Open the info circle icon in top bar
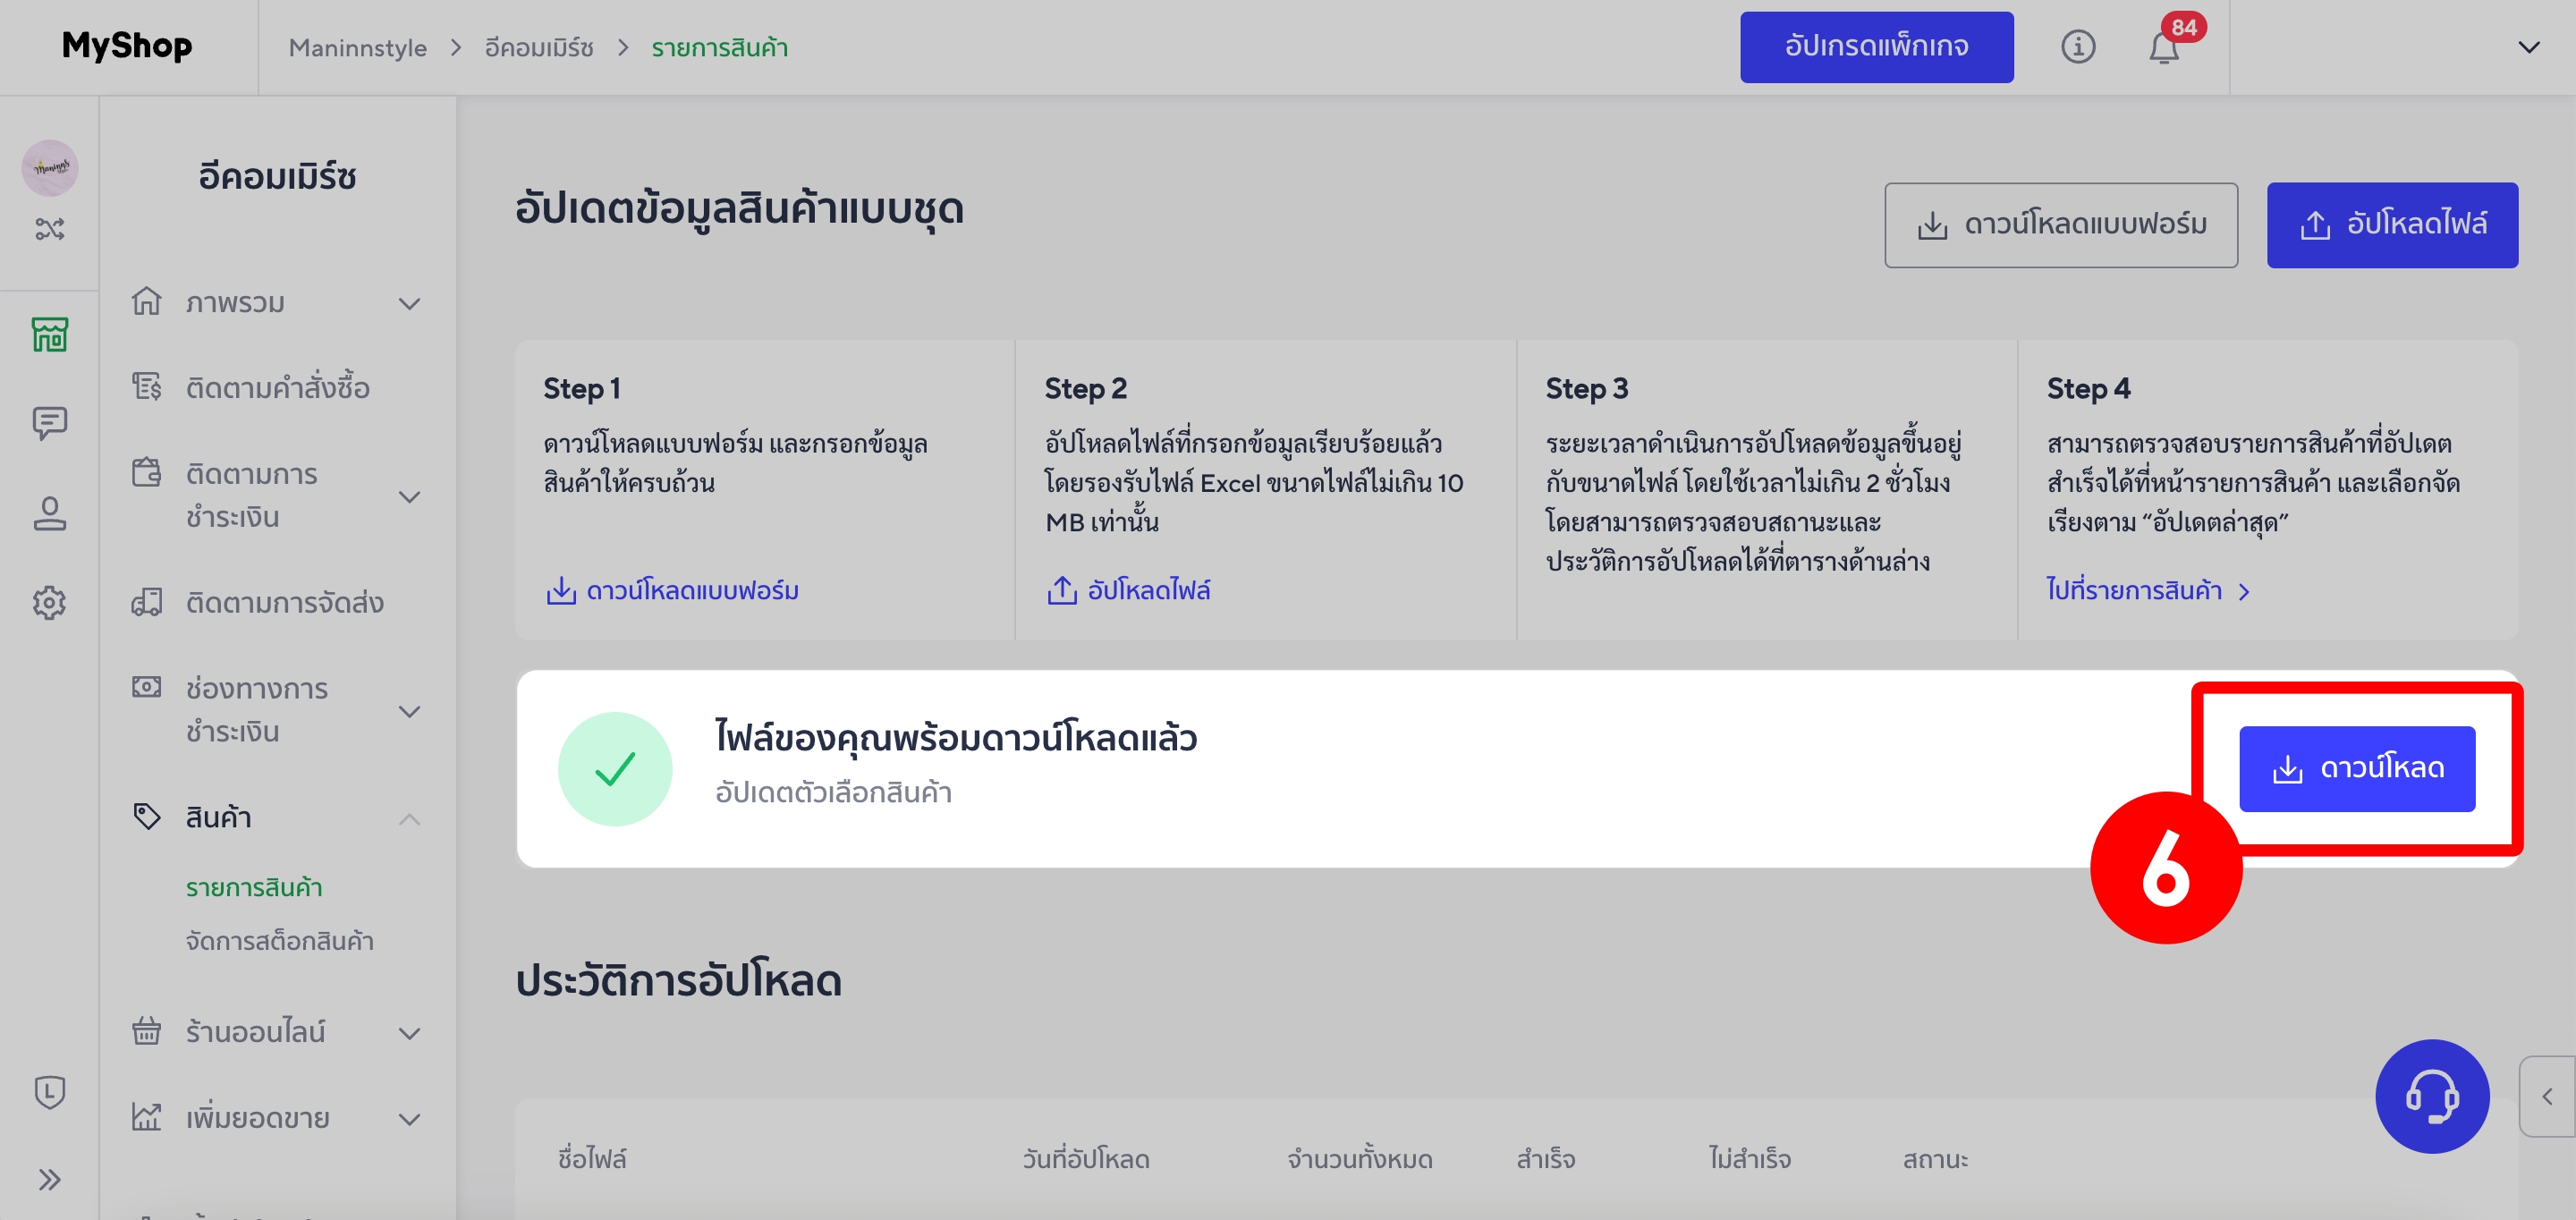Screen dimensions: 2576x1220 [x=2079, y=47]
